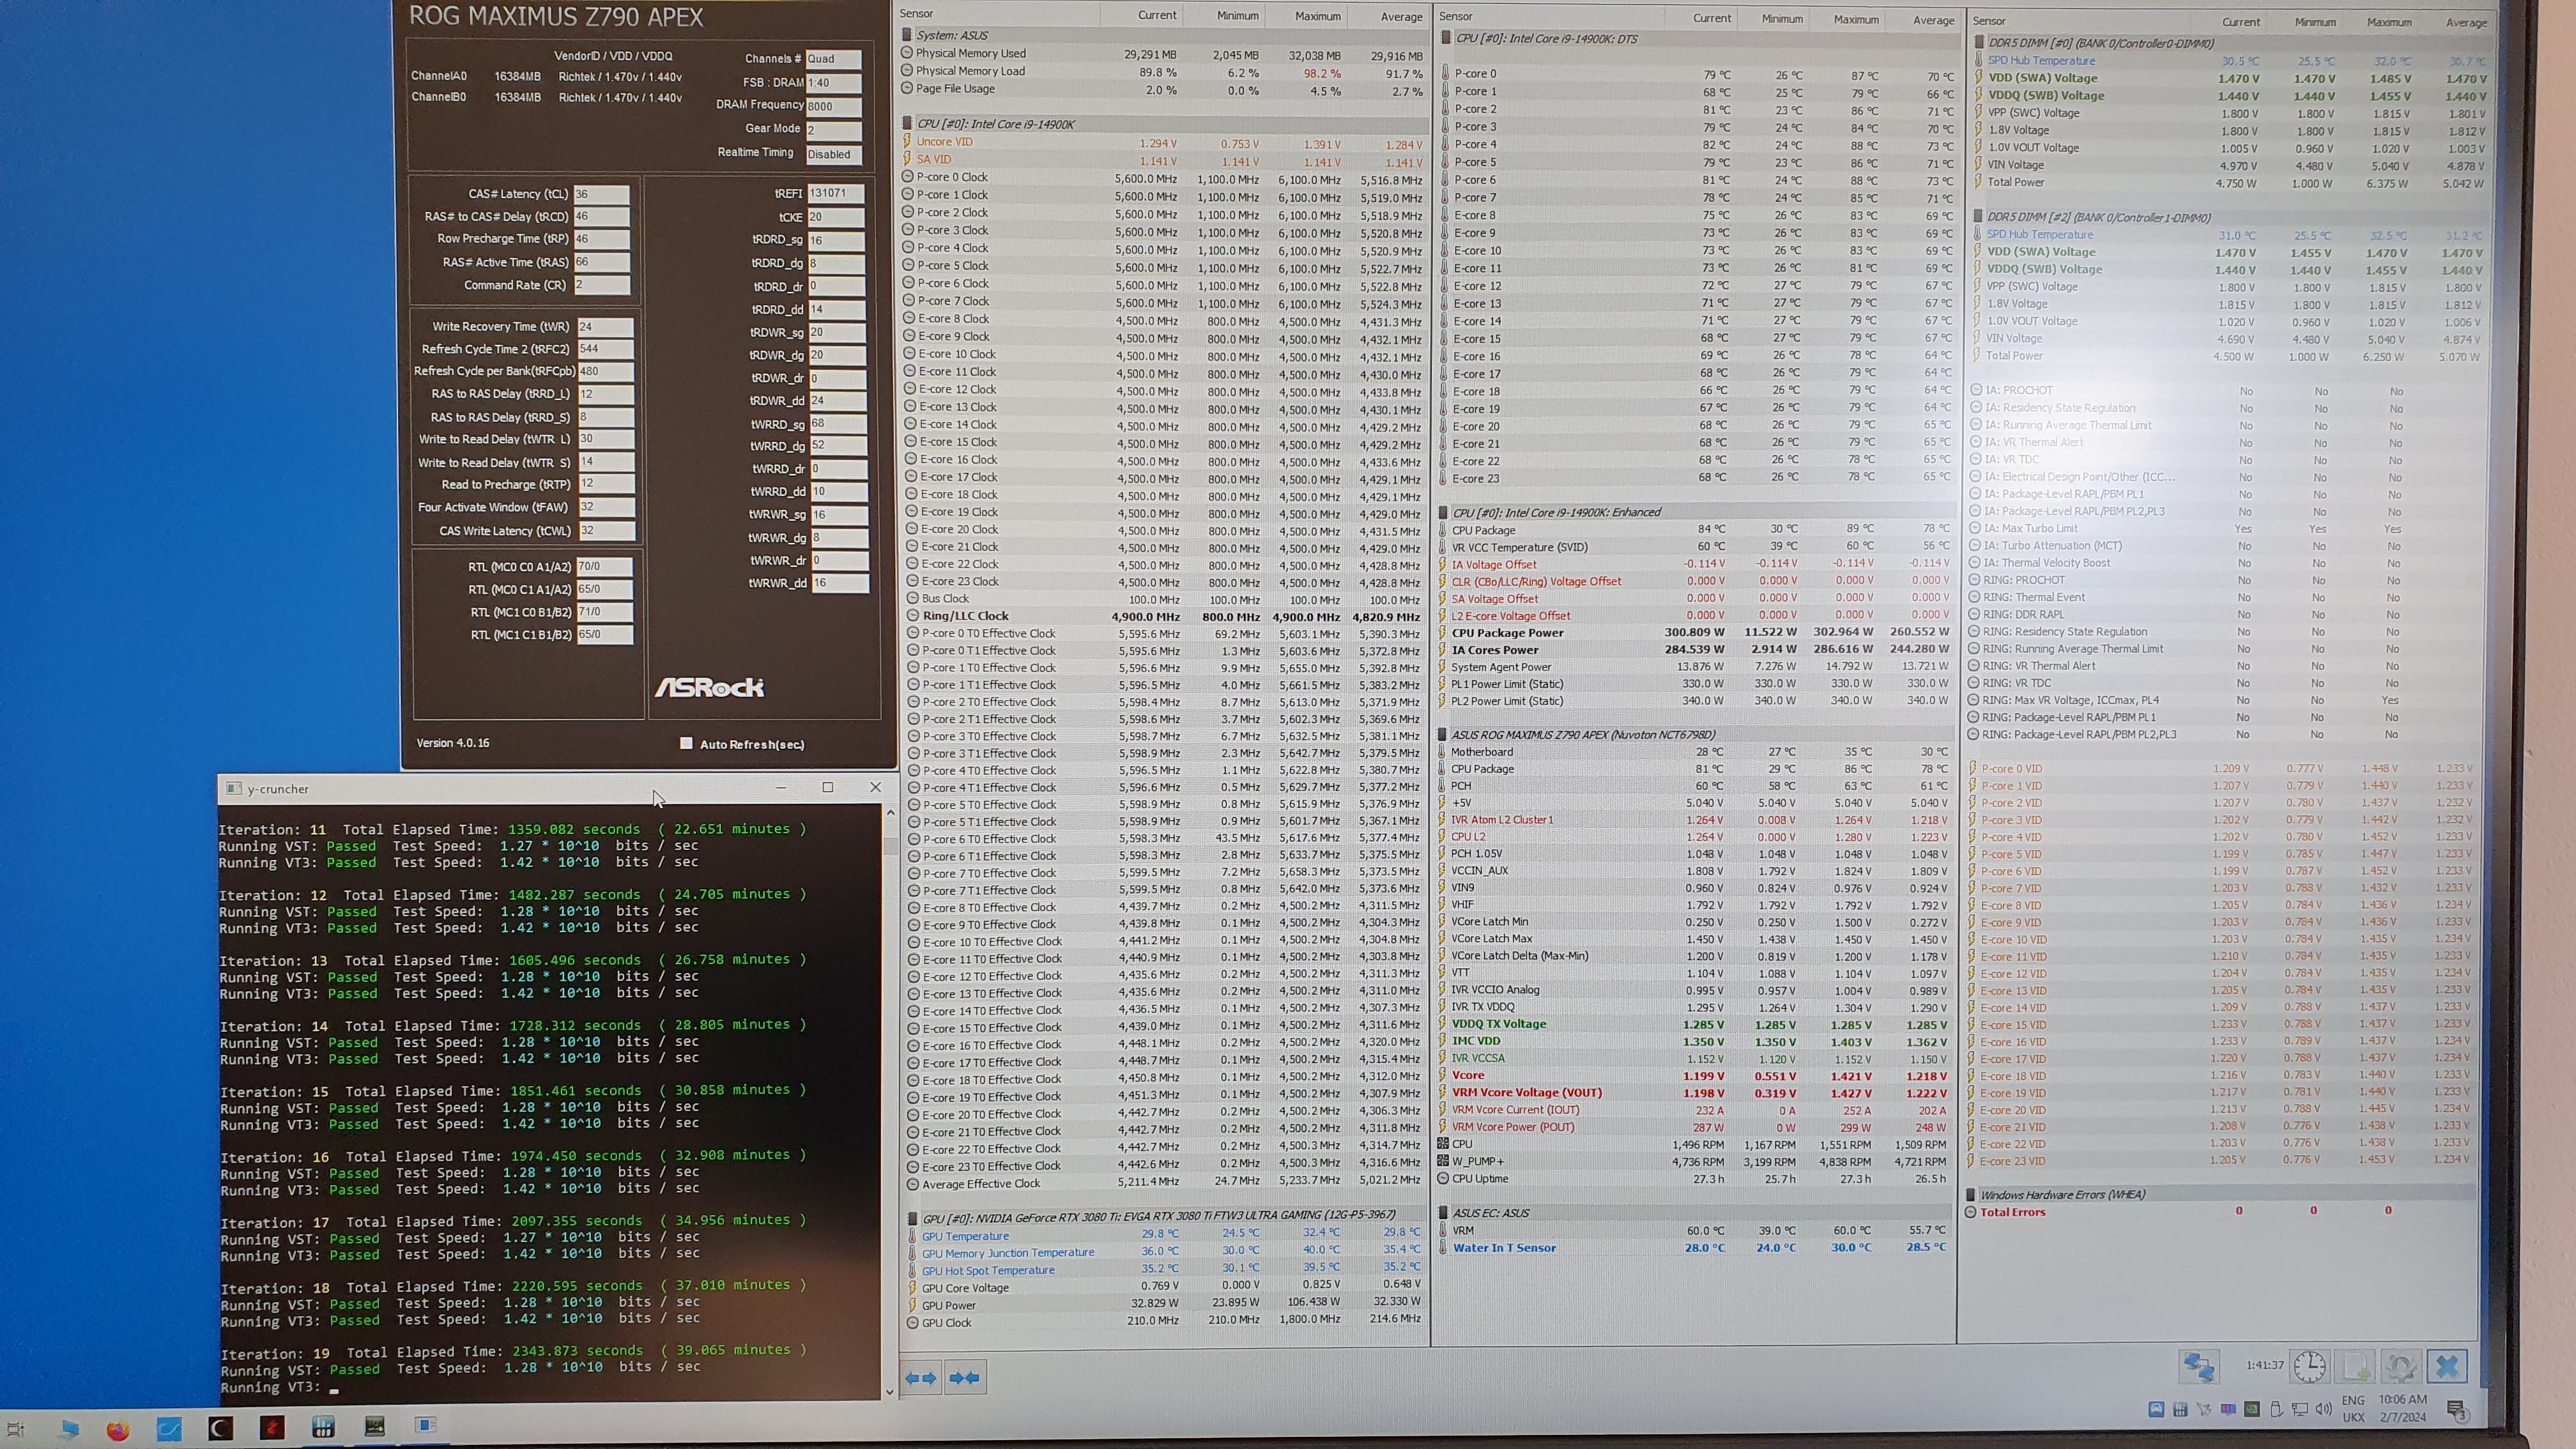Click the console window icon on taskbar

(x=426, y=1425)
